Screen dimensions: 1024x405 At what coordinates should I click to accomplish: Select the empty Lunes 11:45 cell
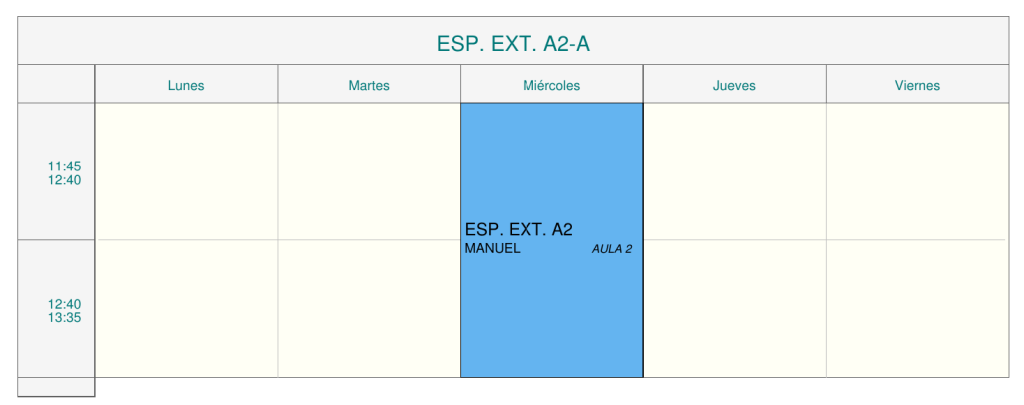(x=186, y=171)
